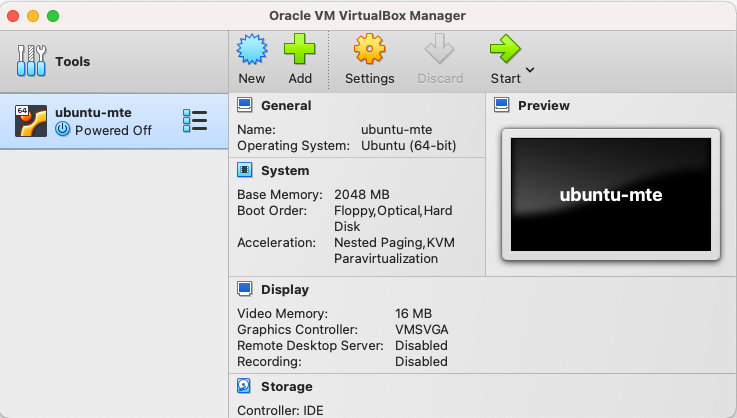
Task: Click the Storage section disk icon
Action: 244,386
